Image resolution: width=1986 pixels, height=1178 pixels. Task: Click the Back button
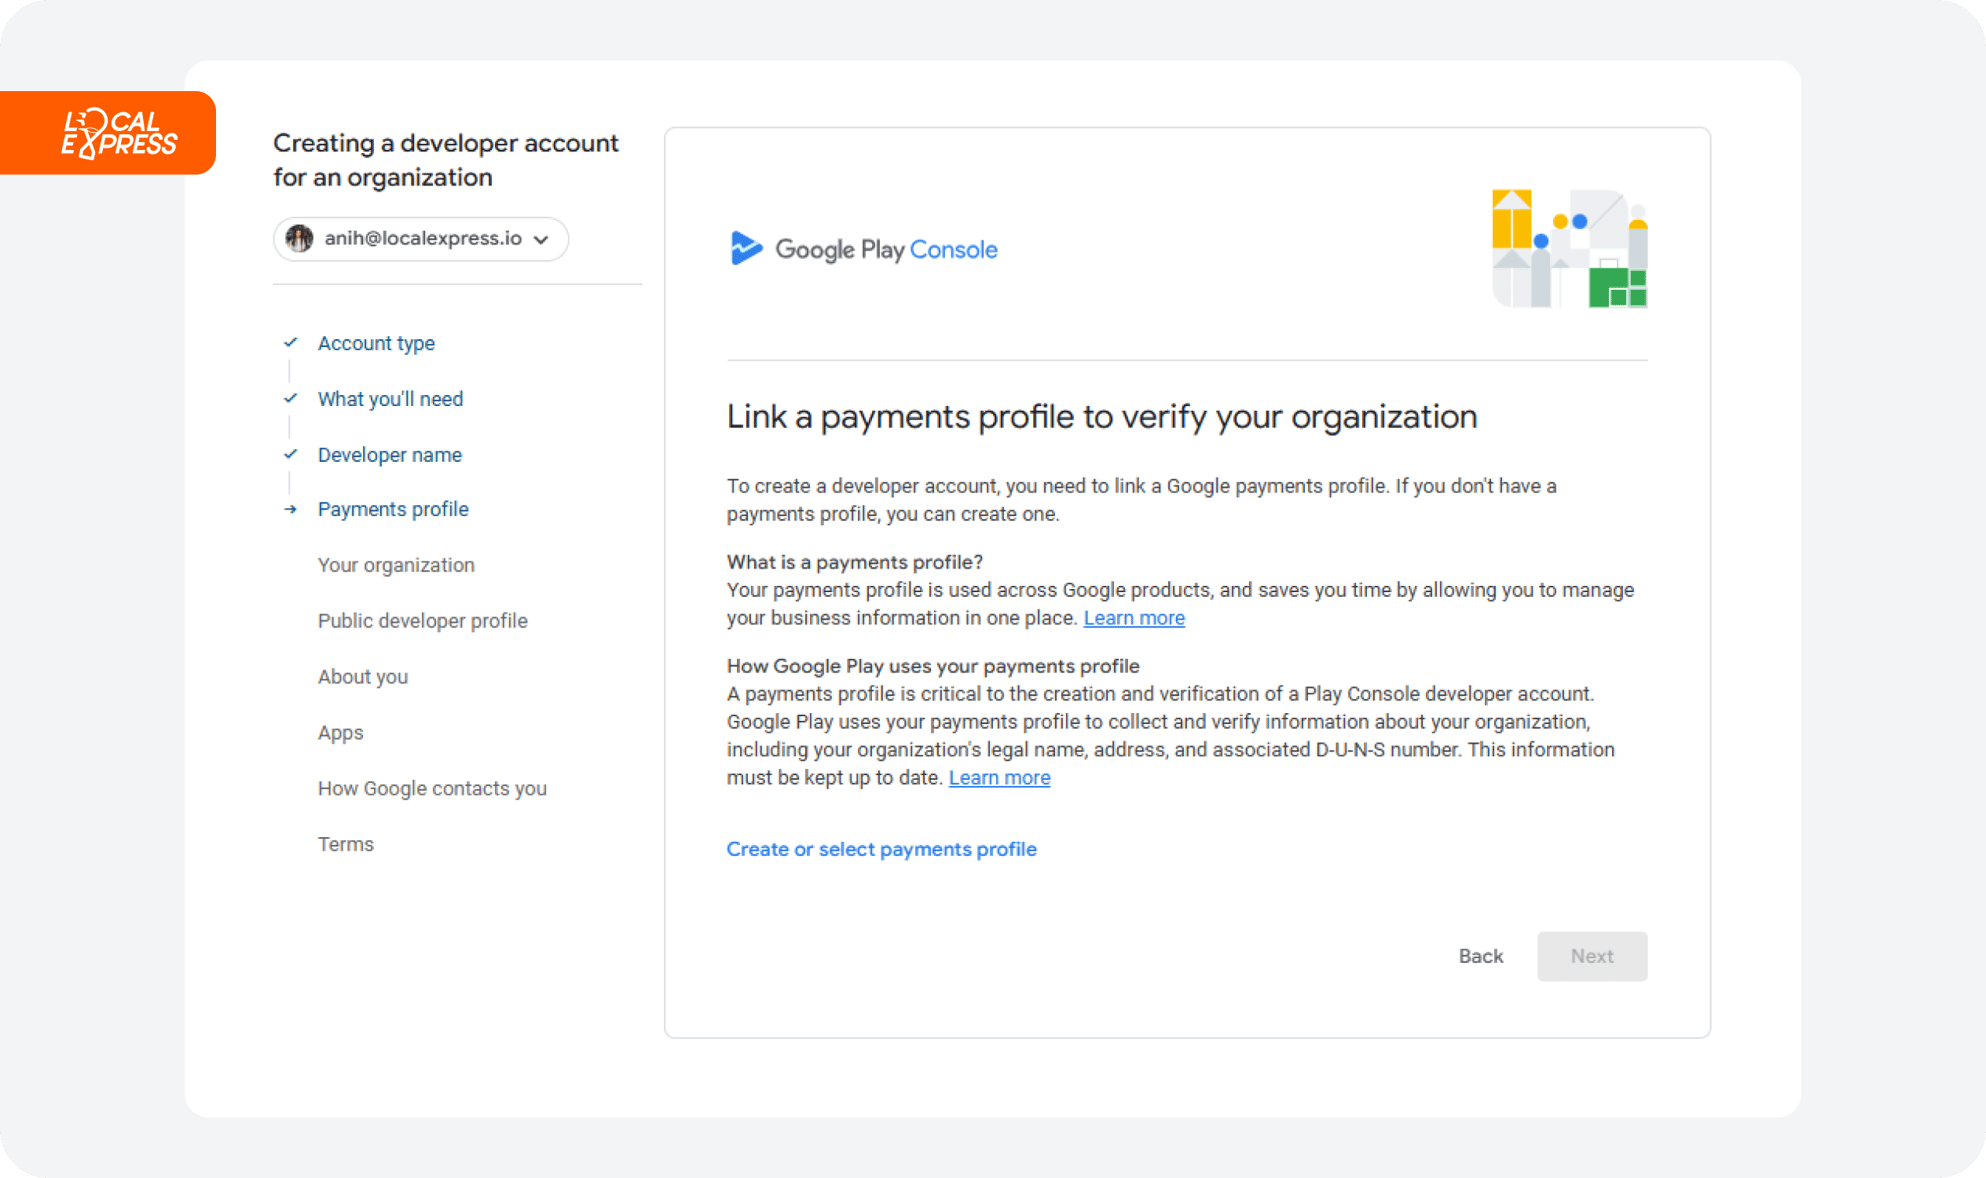click(1481, 956)
